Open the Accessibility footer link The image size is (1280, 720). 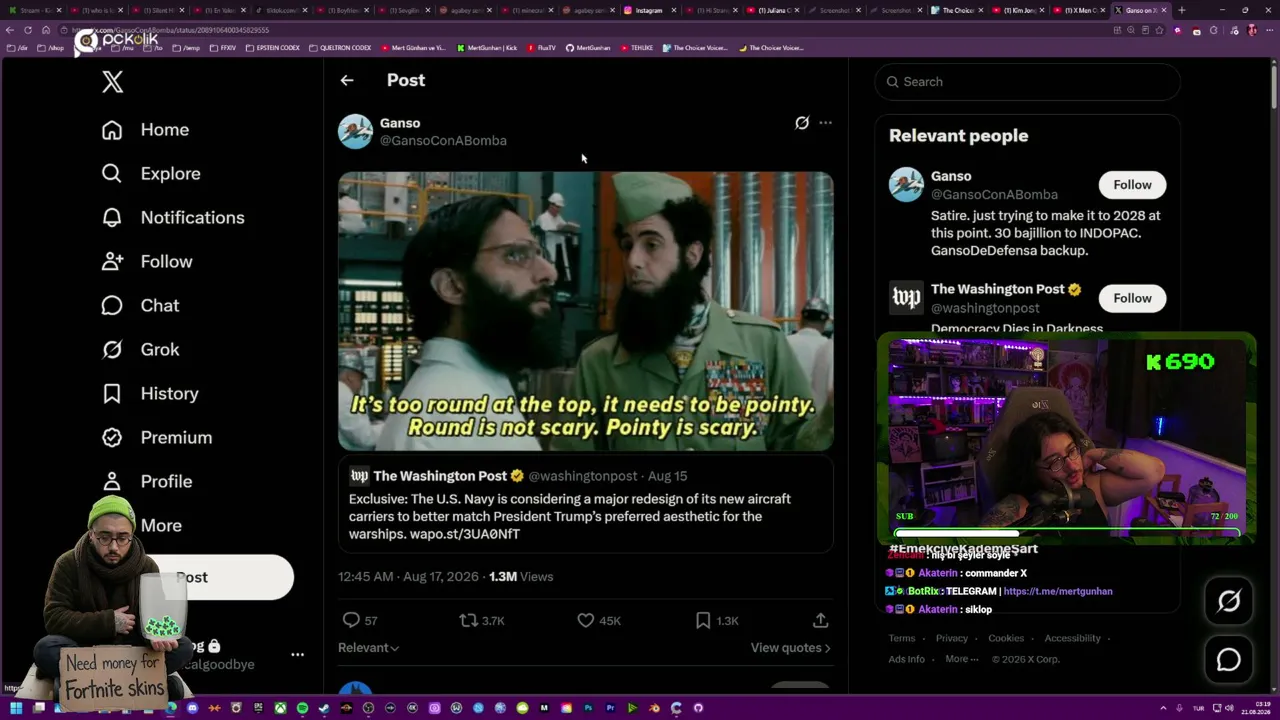[1073, 638]
